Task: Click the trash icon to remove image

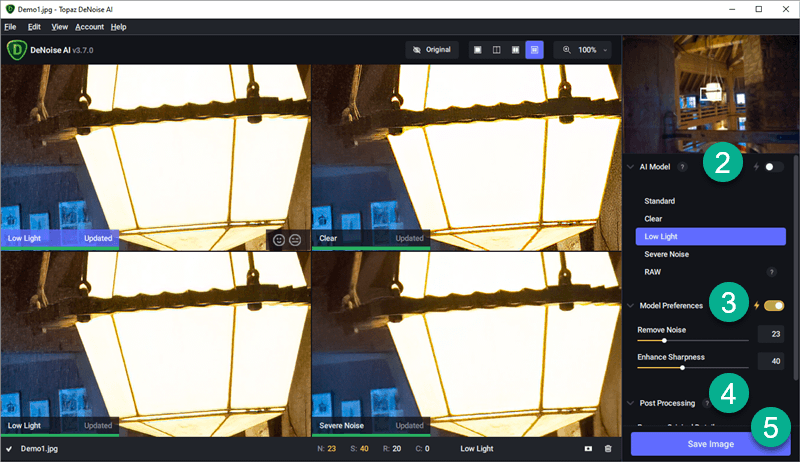Action: [608, 449]
